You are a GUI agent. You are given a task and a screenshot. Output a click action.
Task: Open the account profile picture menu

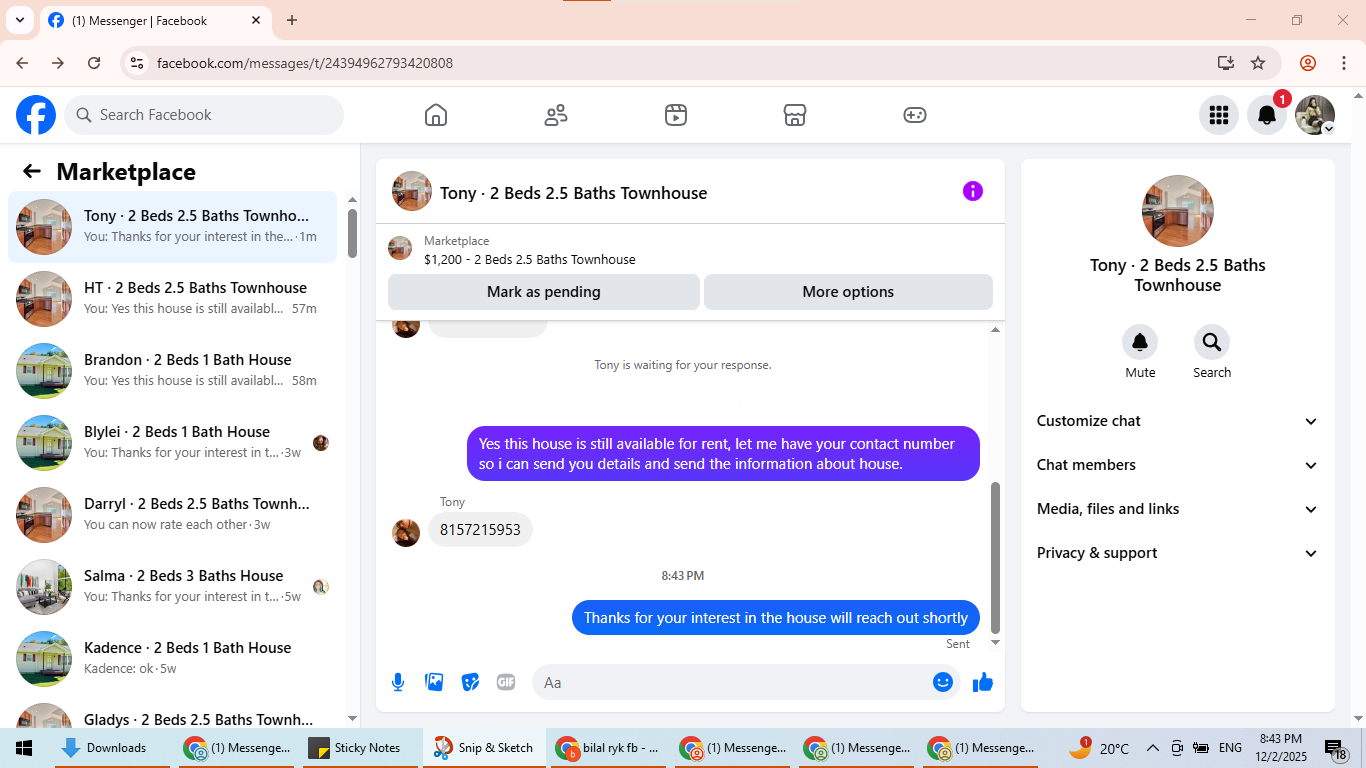(1315, 115)
